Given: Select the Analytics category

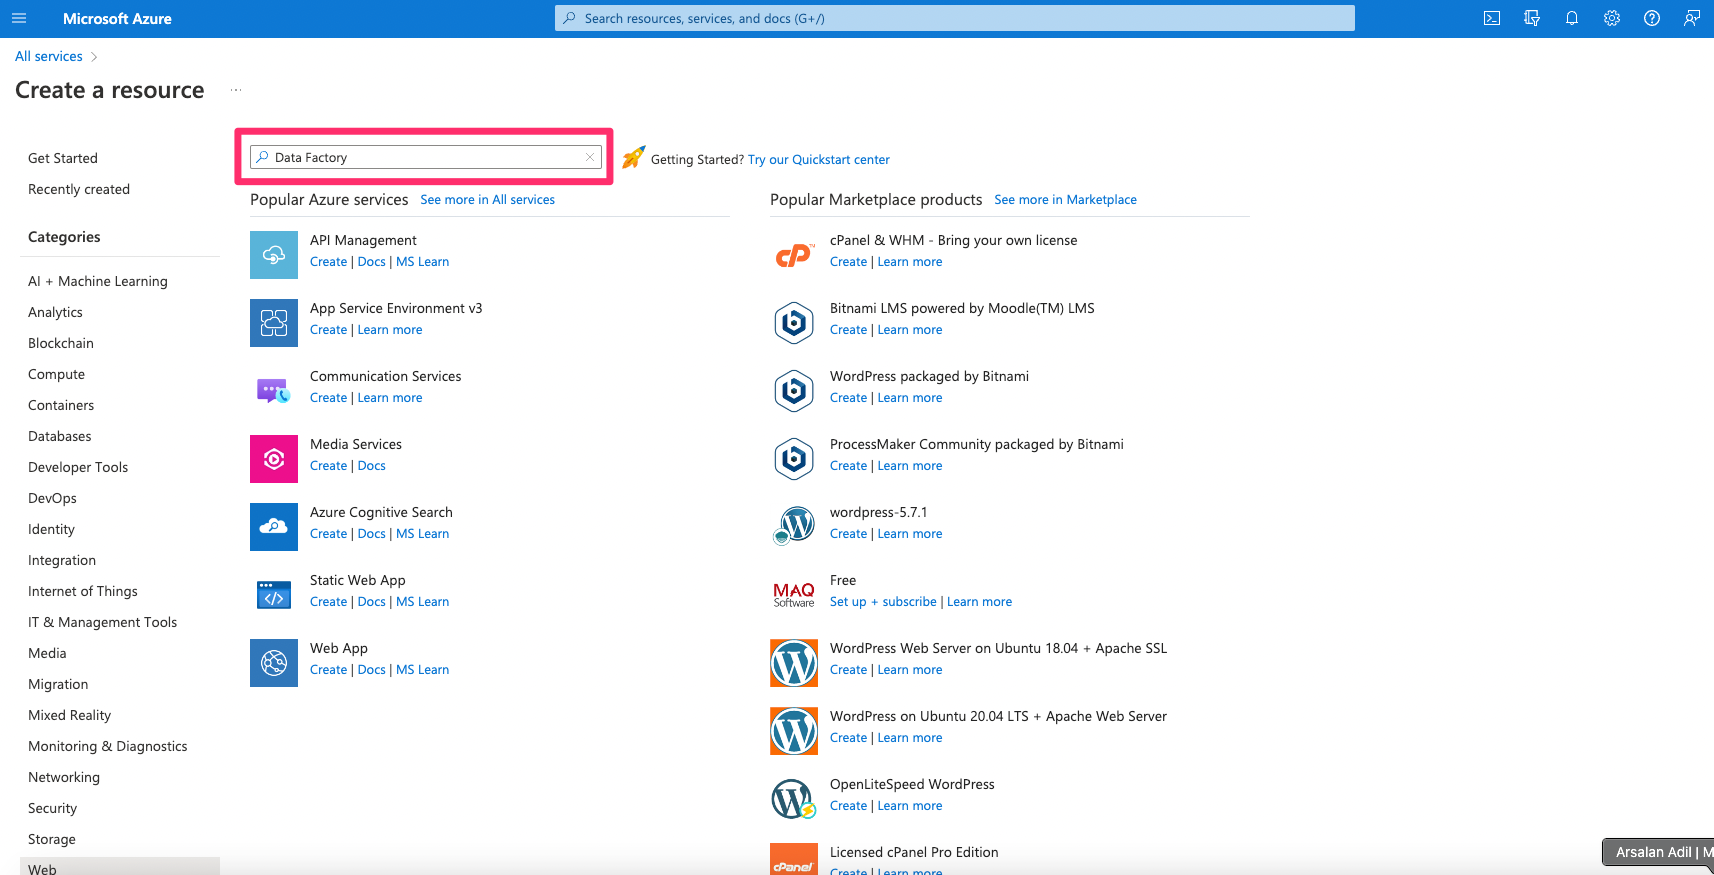Looking at the screenshot, I should (x=55, y=312).
